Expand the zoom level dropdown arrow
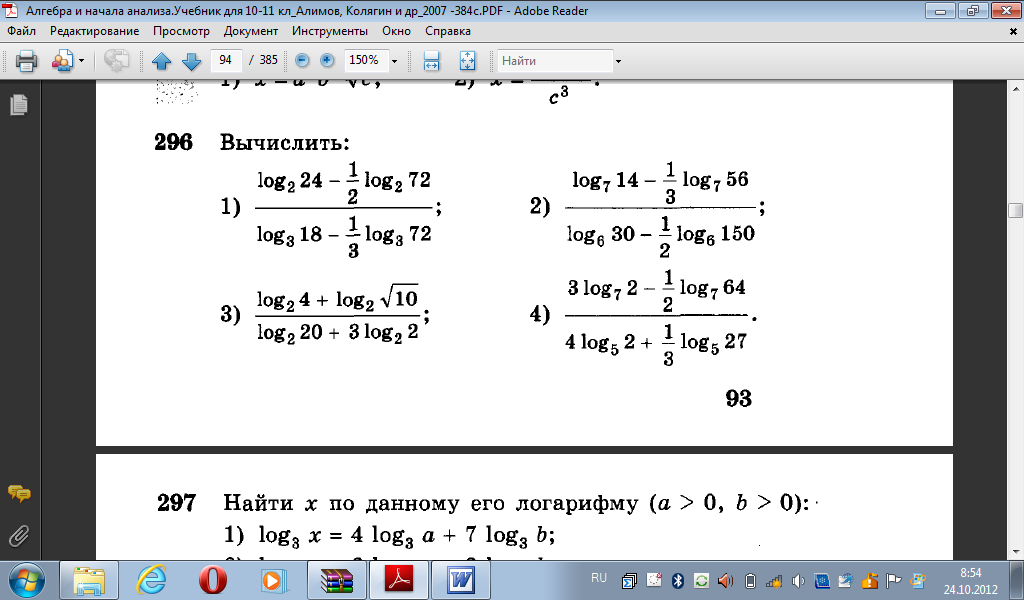Viewport: 1024px width, 600px height. coord(394,61)
